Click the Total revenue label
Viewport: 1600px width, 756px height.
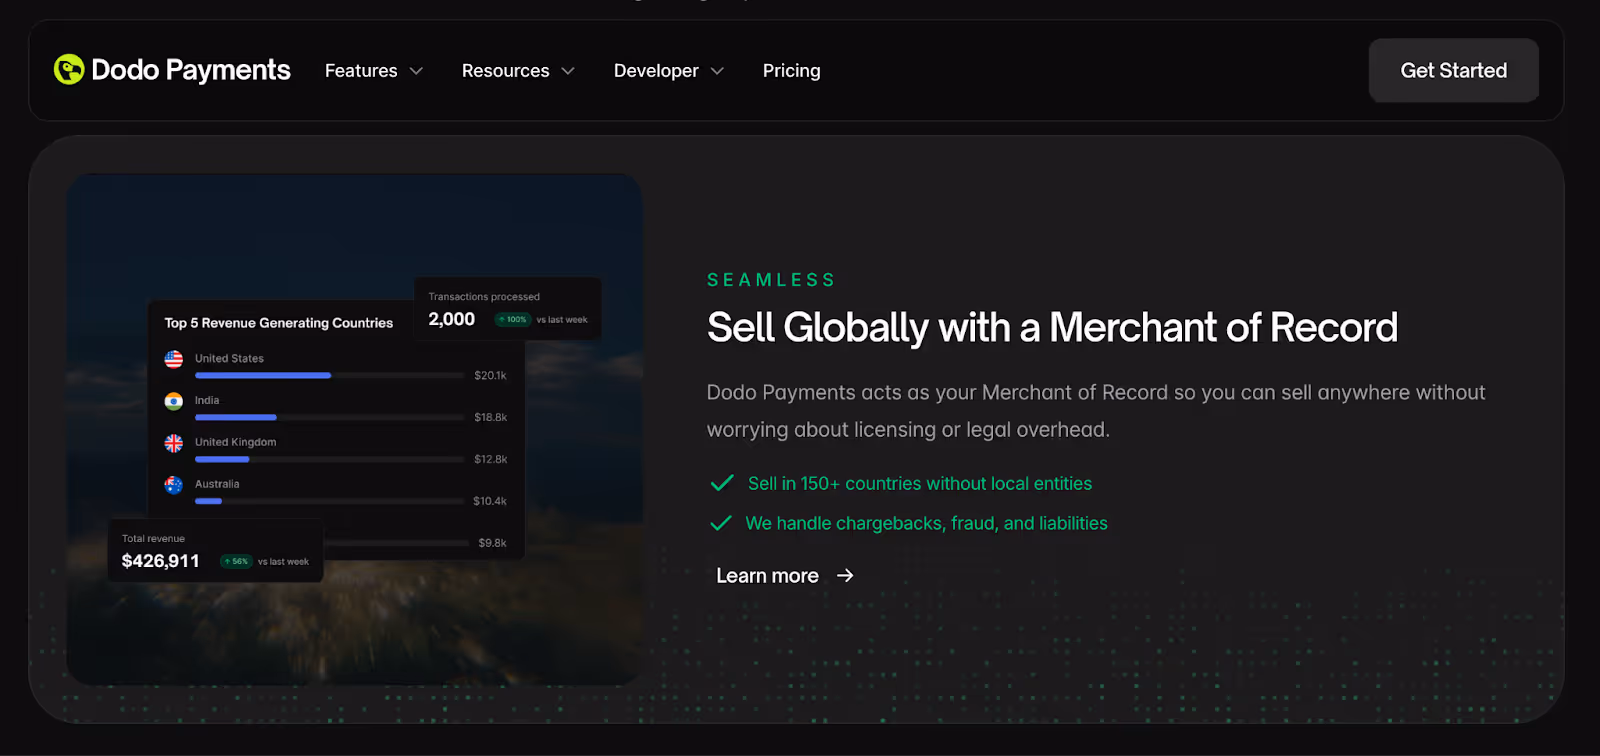(153, 539)
